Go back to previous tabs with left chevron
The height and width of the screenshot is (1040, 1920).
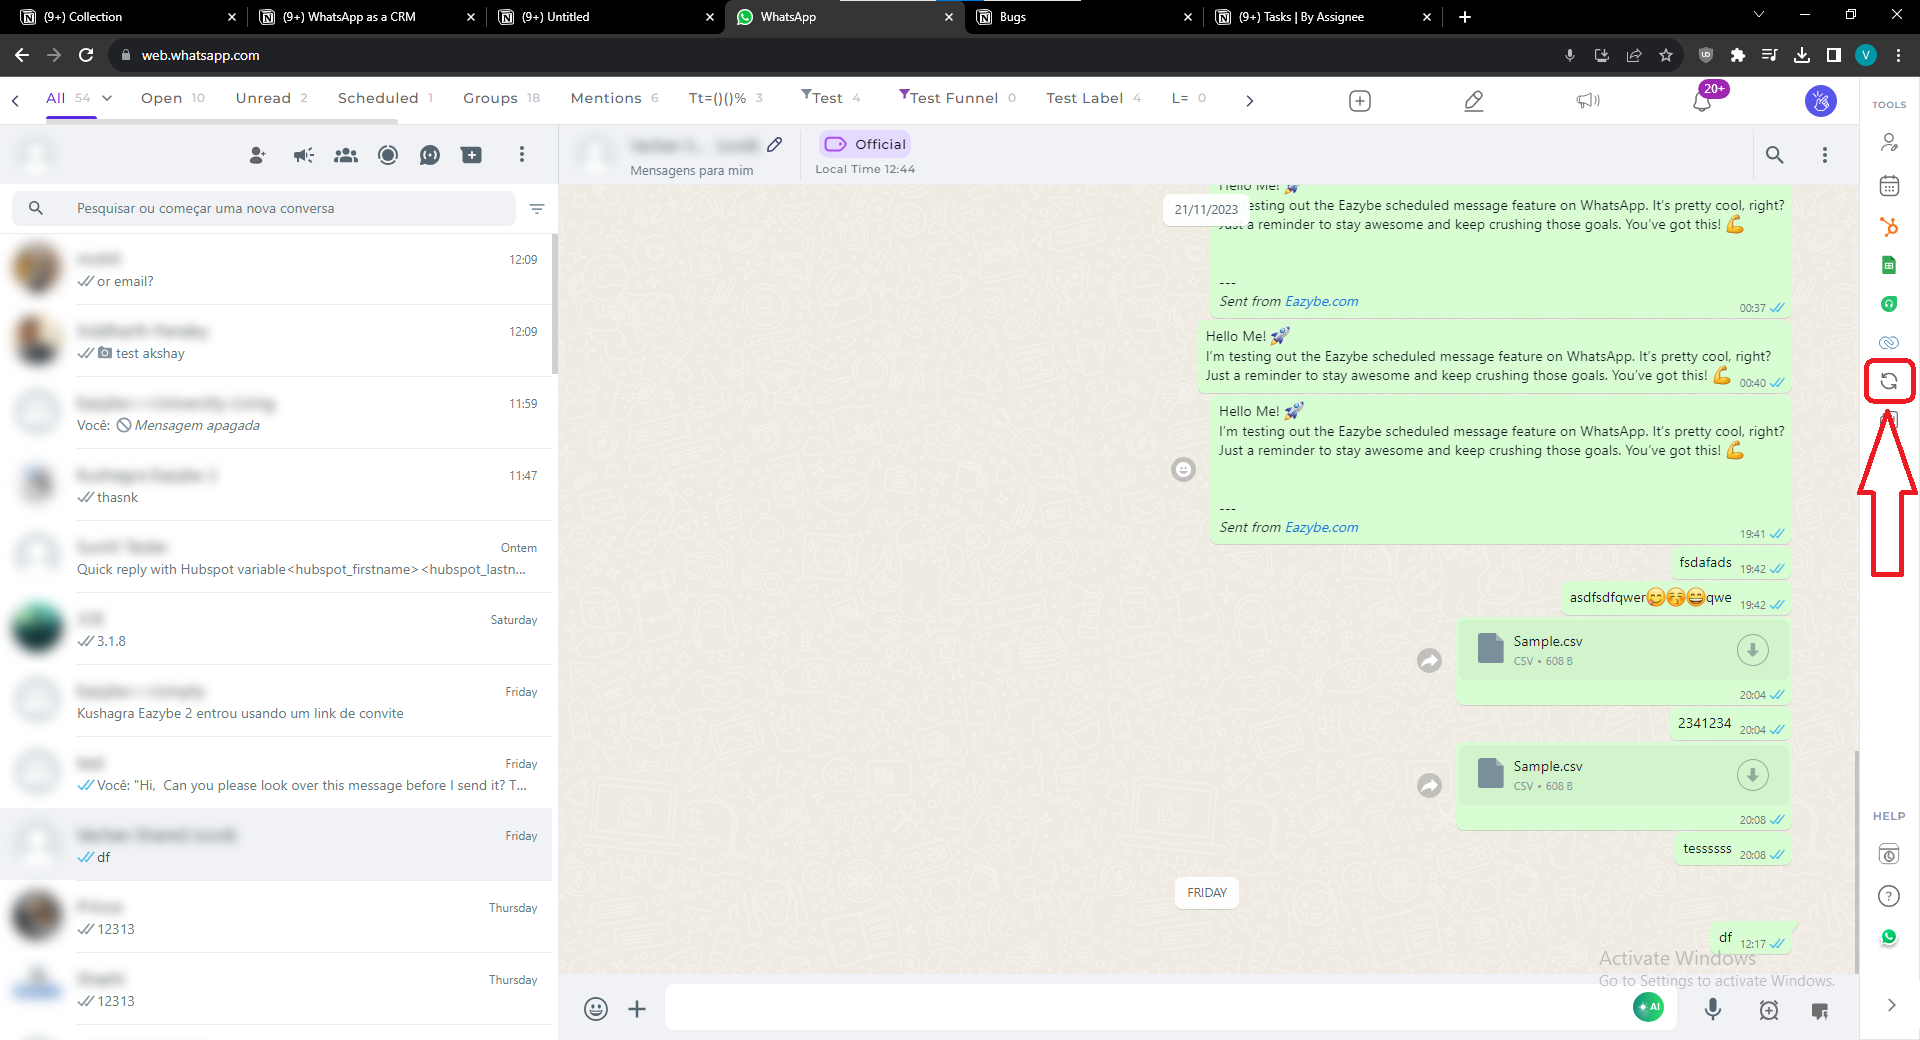click(15, 100)
